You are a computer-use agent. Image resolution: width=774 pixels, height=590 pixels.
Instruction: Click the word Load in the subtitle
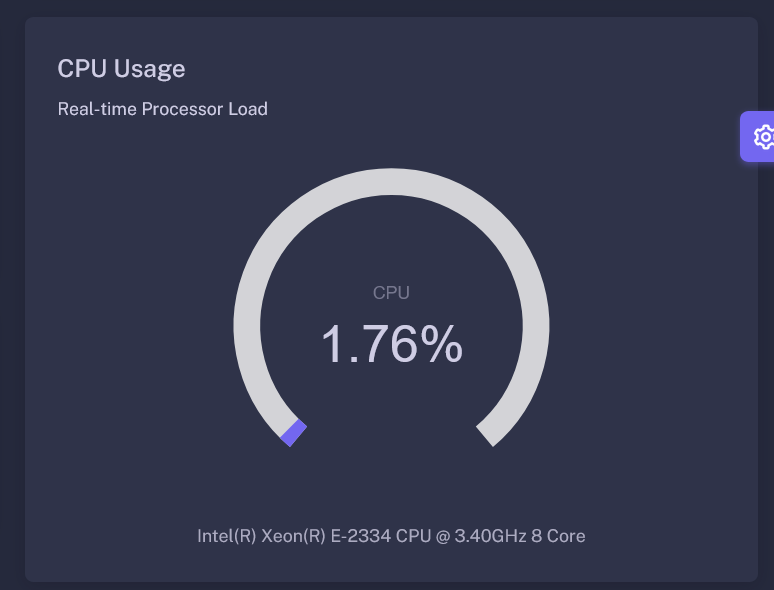coord(248,109)
